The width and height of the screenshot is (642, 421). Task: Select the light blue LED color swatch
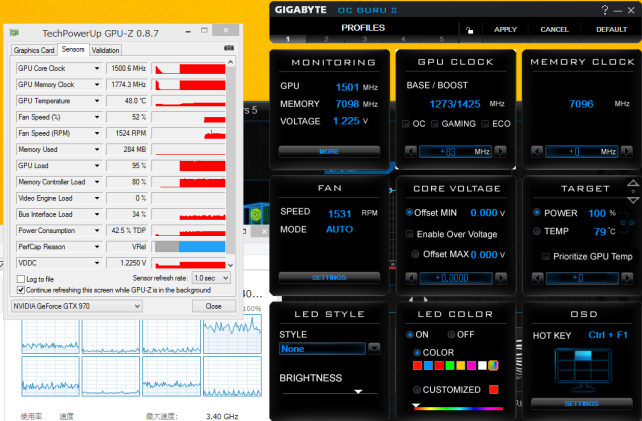point(428,365)
